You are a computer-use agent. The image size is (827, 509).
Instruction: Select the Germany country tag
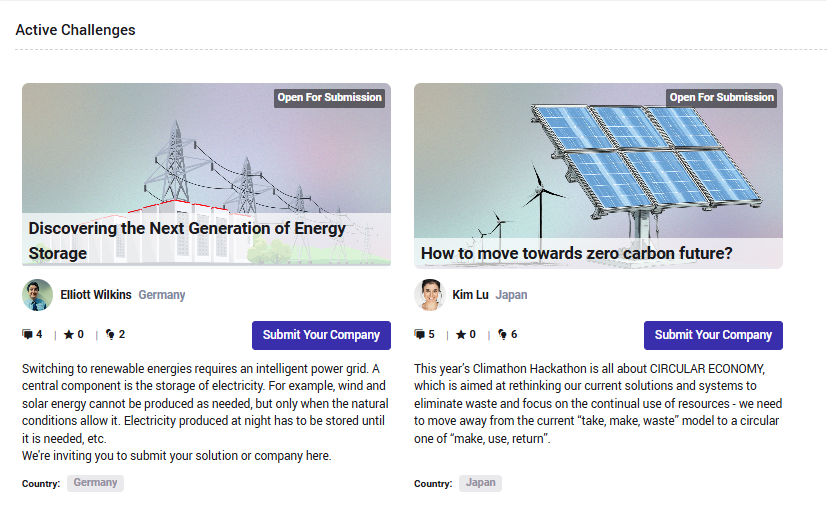(95, 483)
